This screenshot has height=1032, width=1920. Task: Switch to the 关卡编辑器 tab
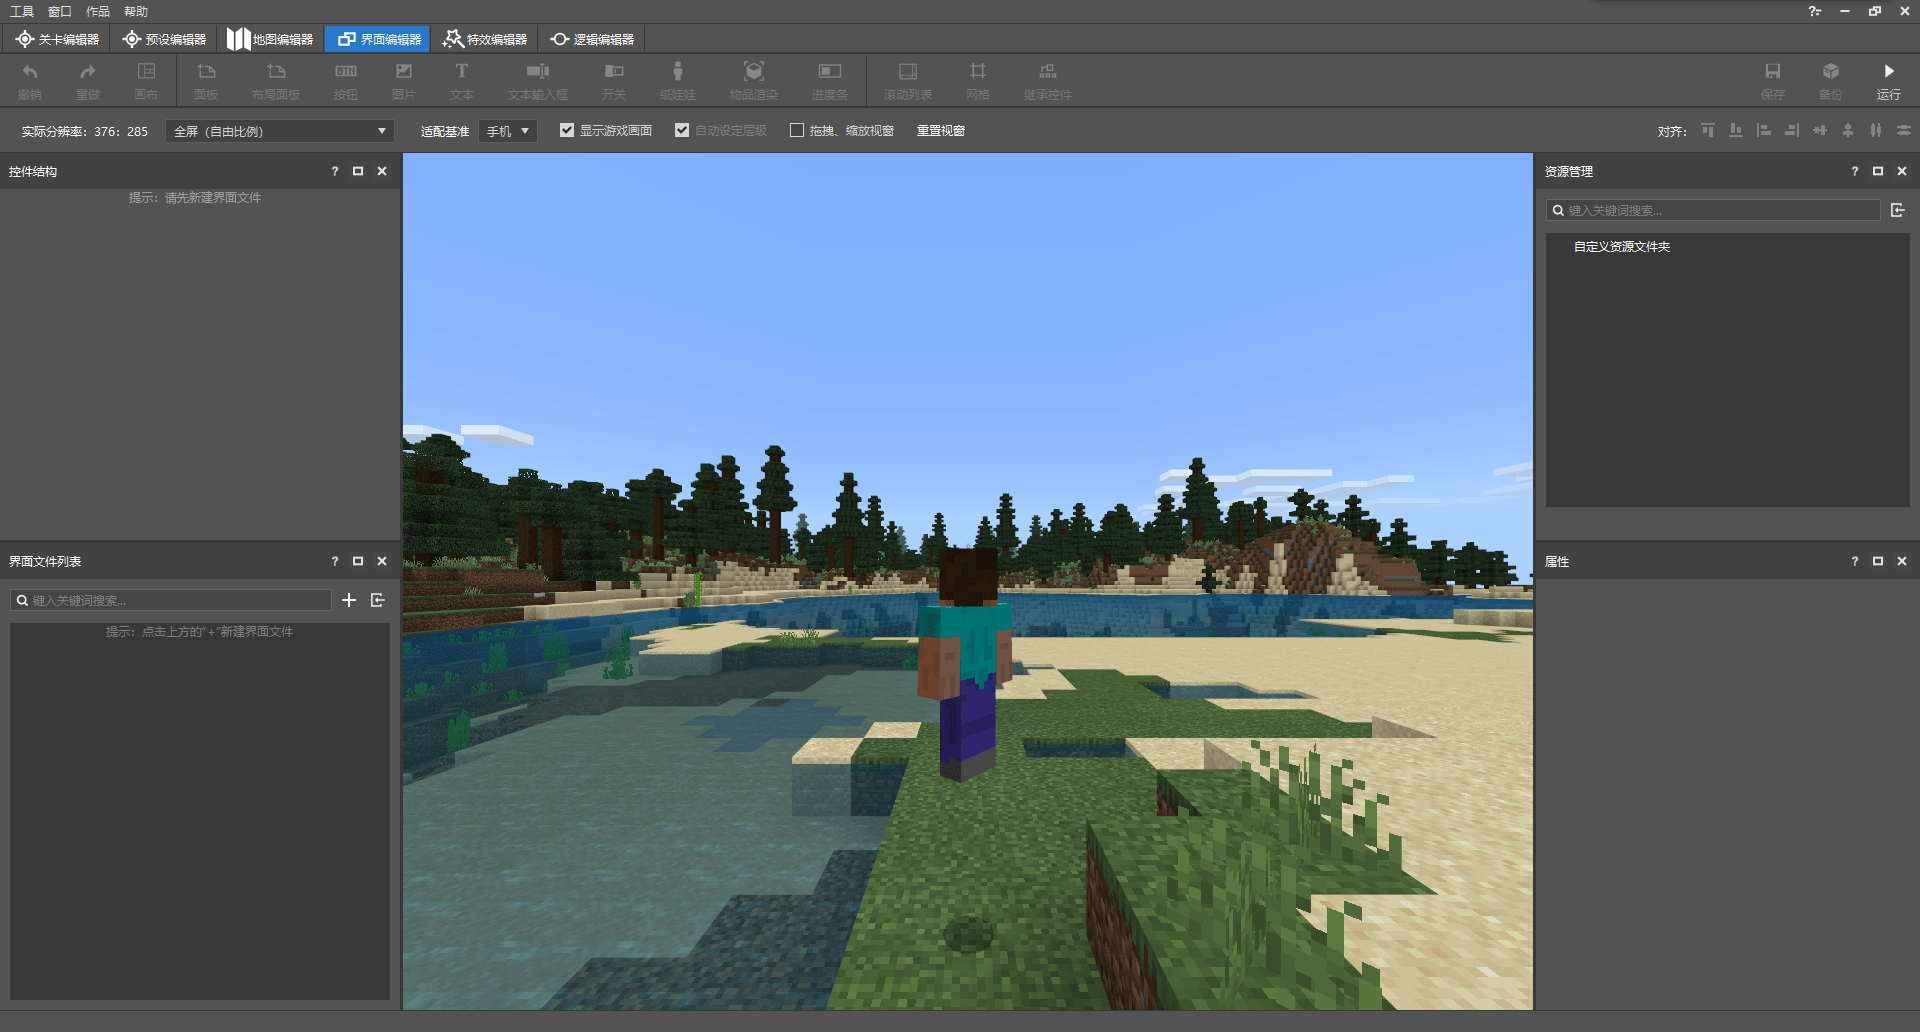coord(57,39)
